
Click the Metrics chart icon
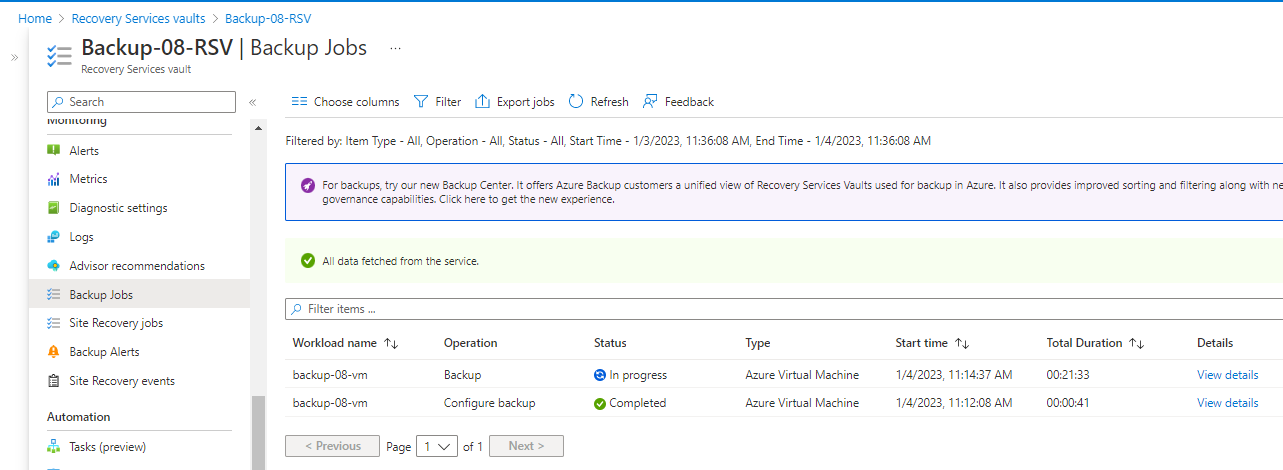coord(54,179)
